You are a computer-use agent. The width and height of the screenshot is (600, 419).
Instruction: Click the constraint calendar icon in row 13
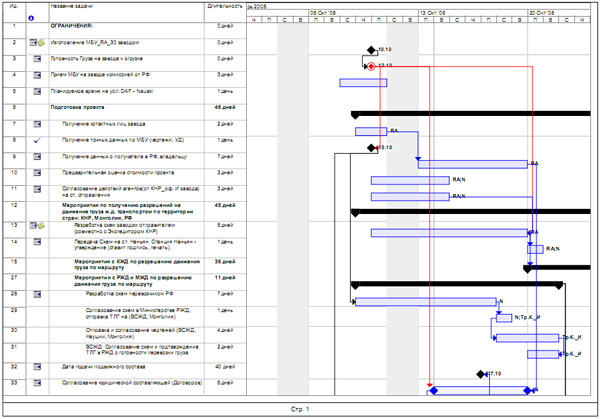[34, 227]
